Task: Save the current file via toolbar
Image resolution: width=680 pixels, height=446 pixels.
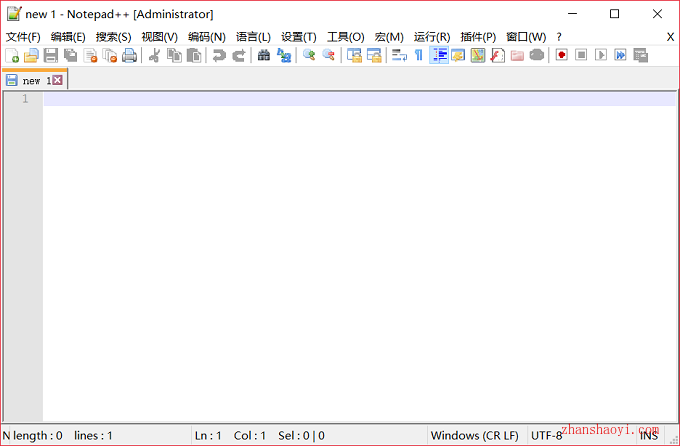Action: coord(51,56)
